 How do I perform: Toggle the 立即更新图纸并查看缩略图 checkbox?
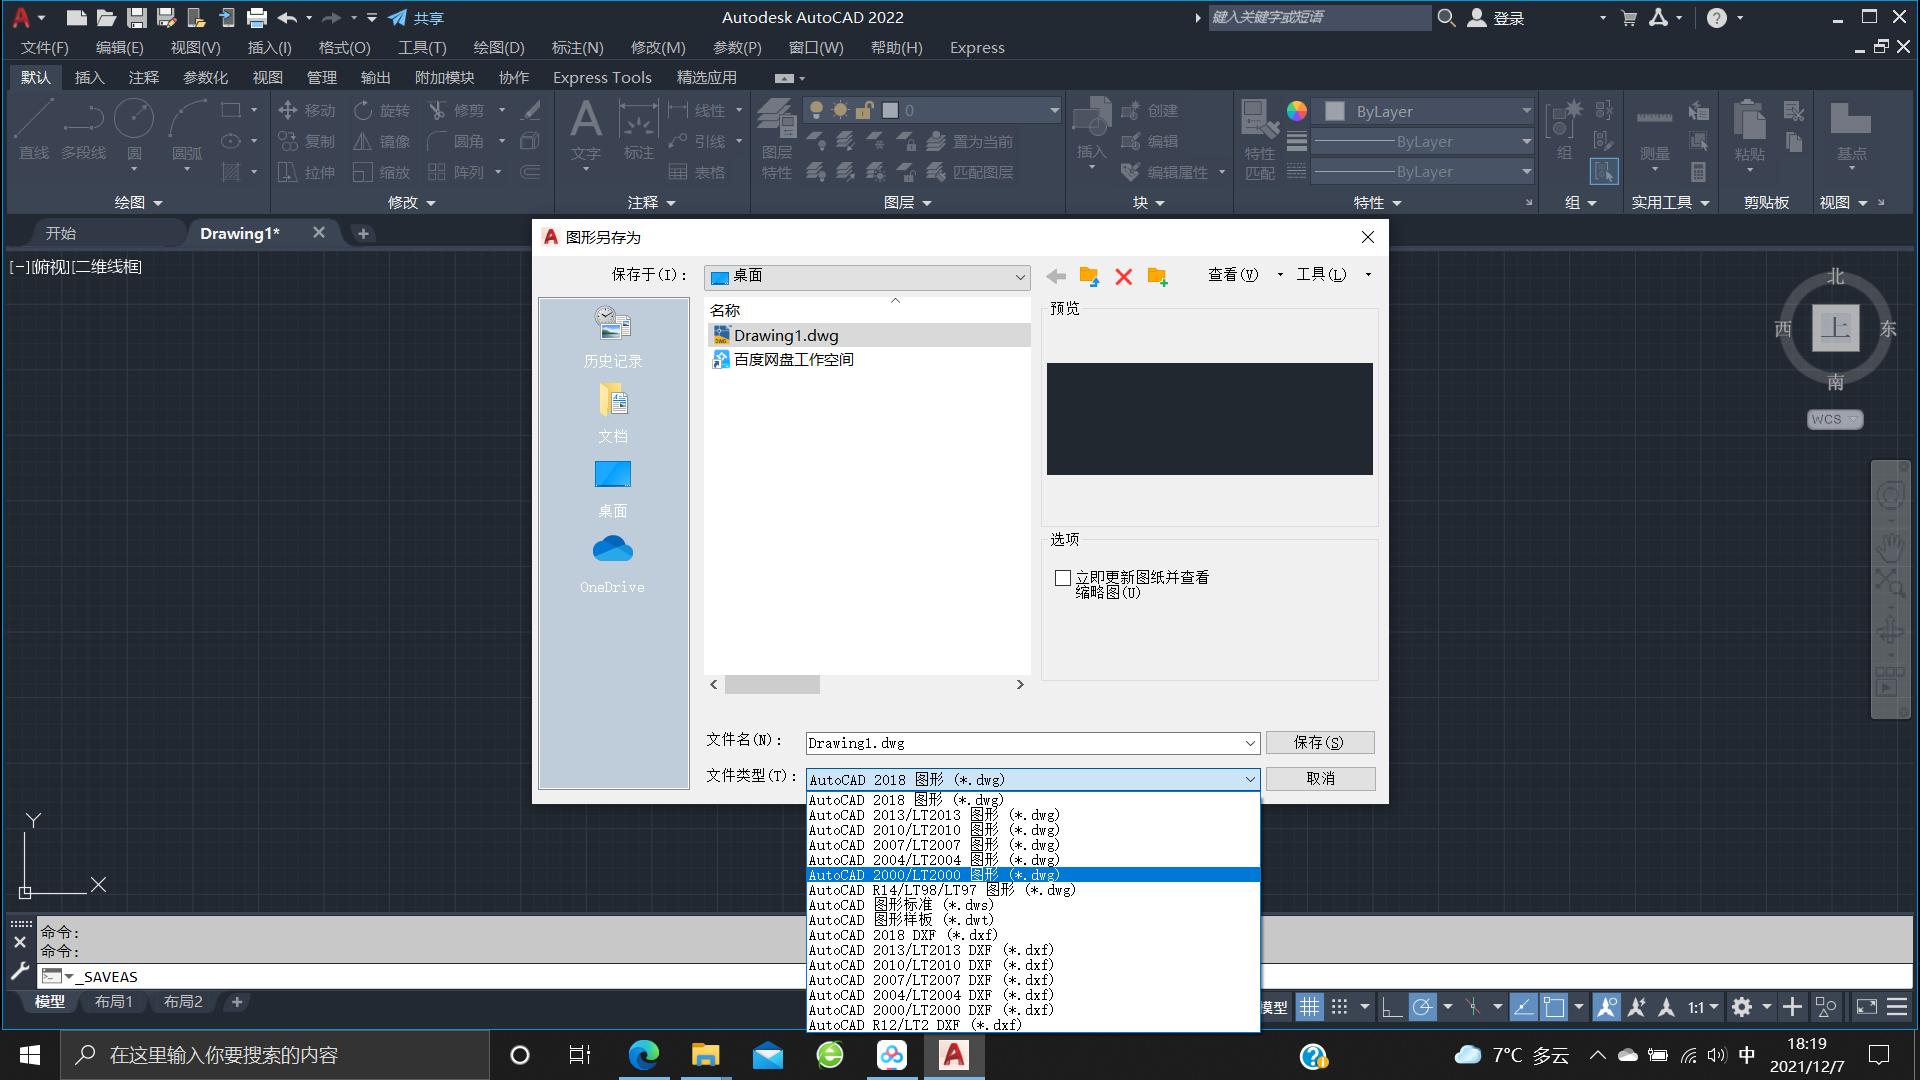coord(1063,578)
